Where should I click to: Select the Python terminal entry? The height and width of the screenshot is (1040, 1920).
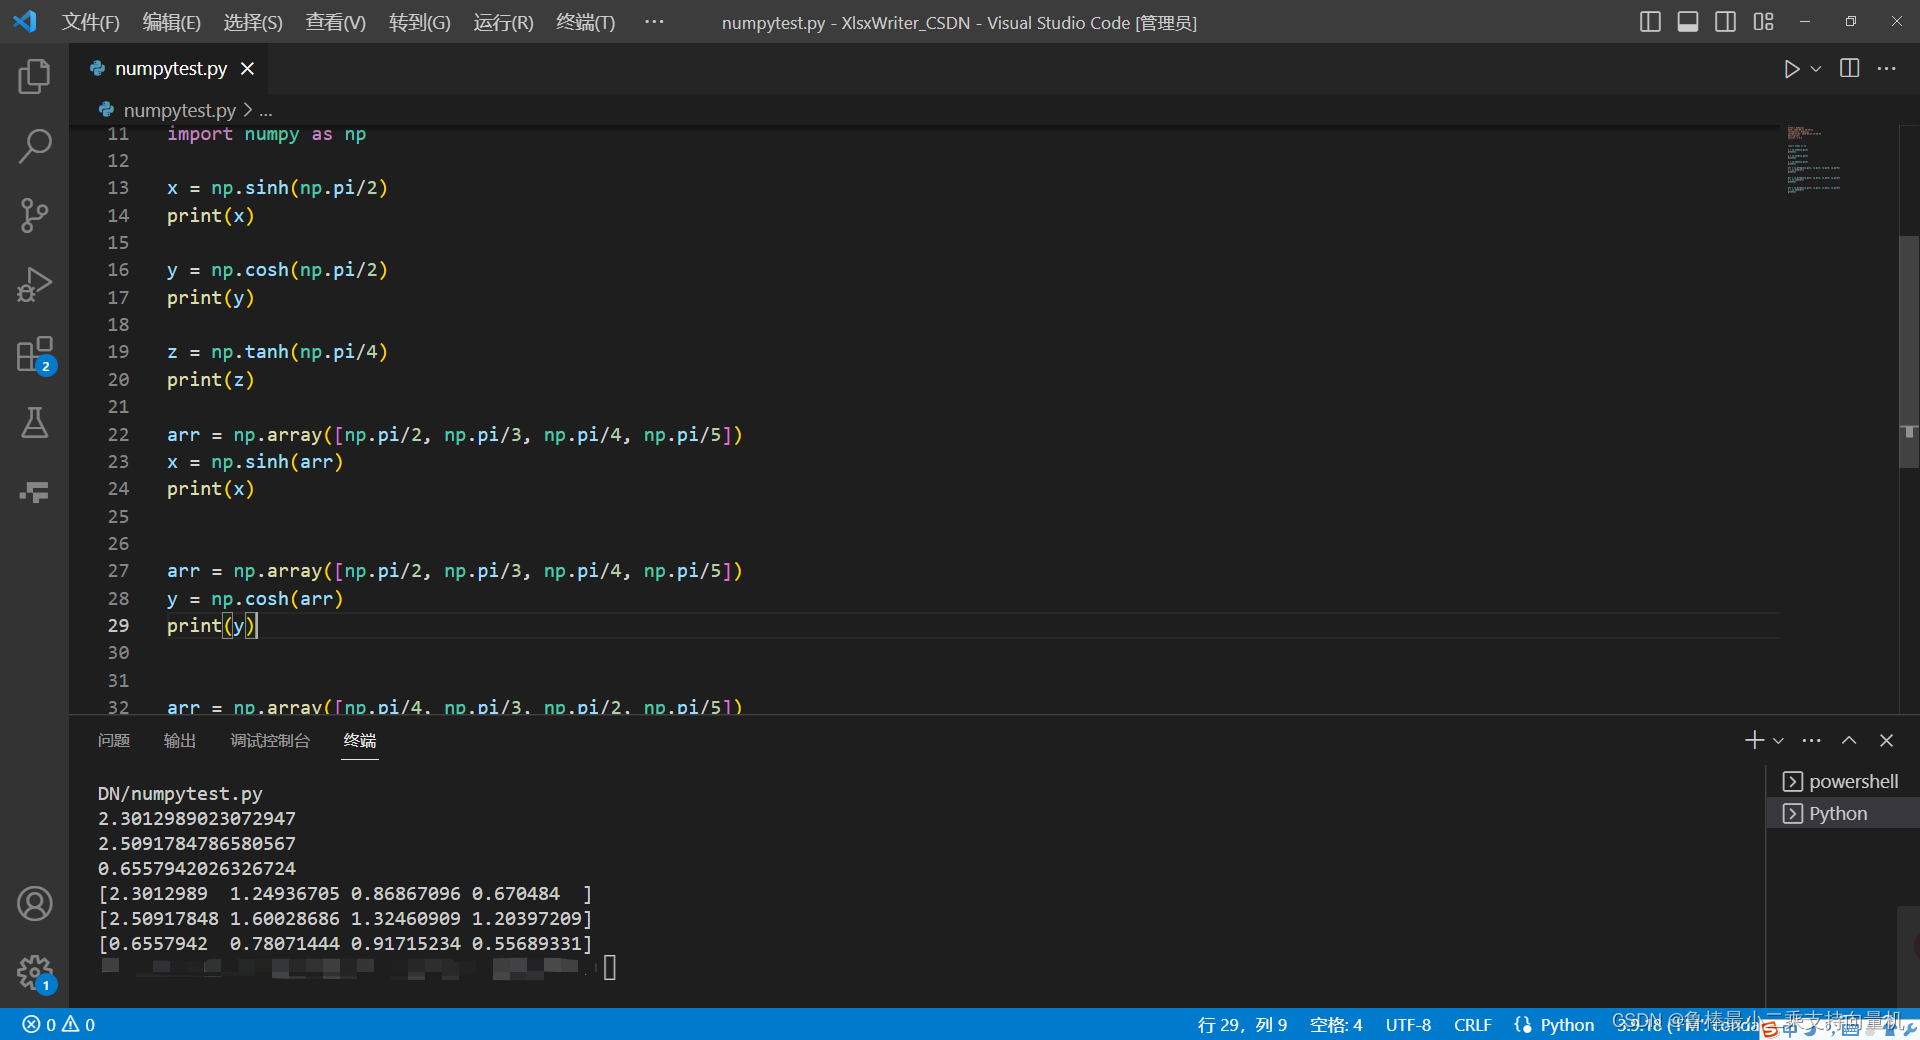[1843, 813]
